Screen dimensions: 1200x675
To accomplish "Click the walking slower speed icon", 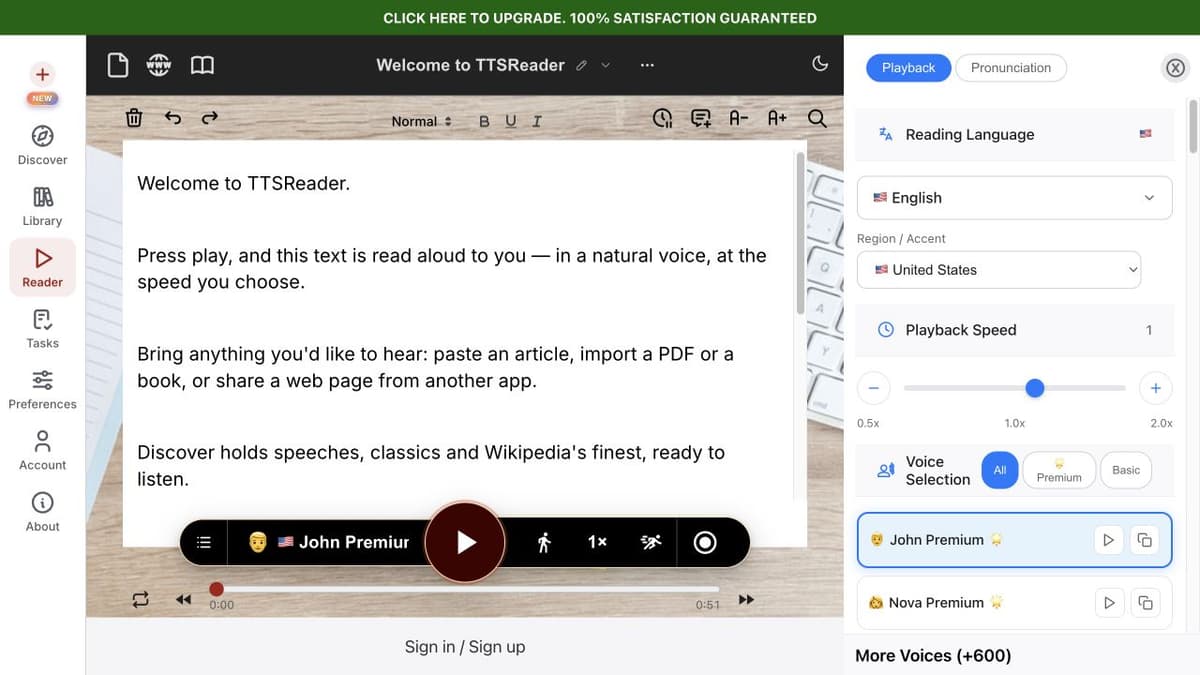I will (x=544, y=542).
